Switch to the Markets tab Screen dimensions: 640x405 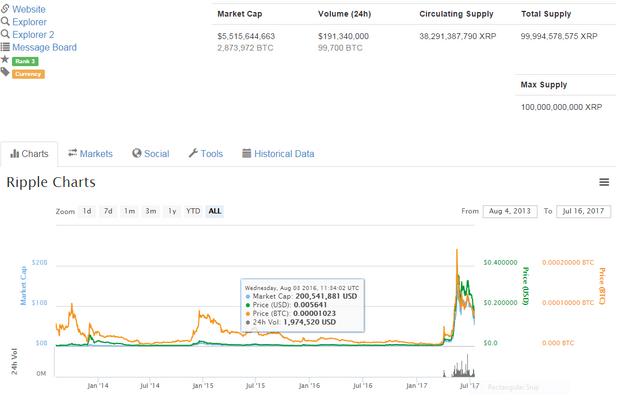[90, 154]
